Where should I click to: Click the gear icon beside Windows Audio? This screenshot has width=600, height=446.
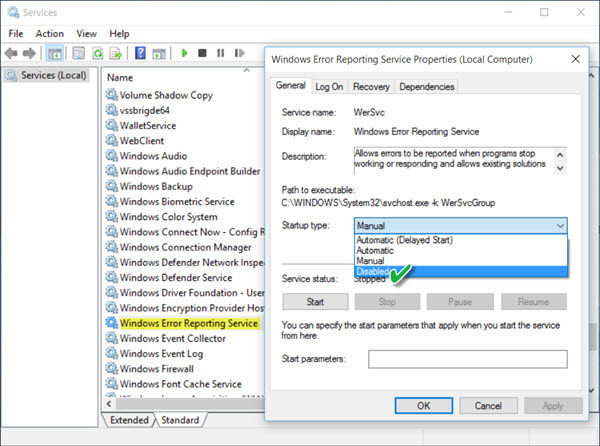pyautogui.click(x=111, y=155)
